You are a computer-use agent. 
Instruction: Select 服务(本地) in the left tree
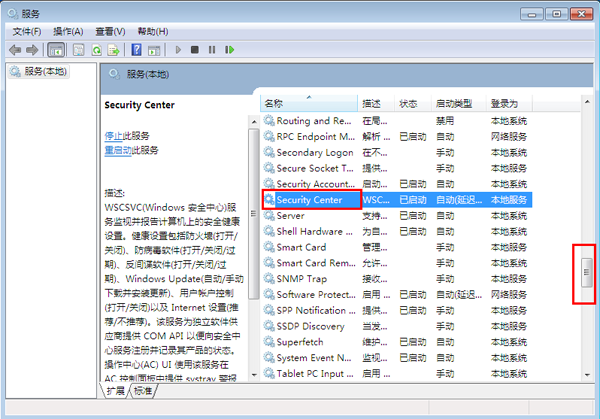46,72
